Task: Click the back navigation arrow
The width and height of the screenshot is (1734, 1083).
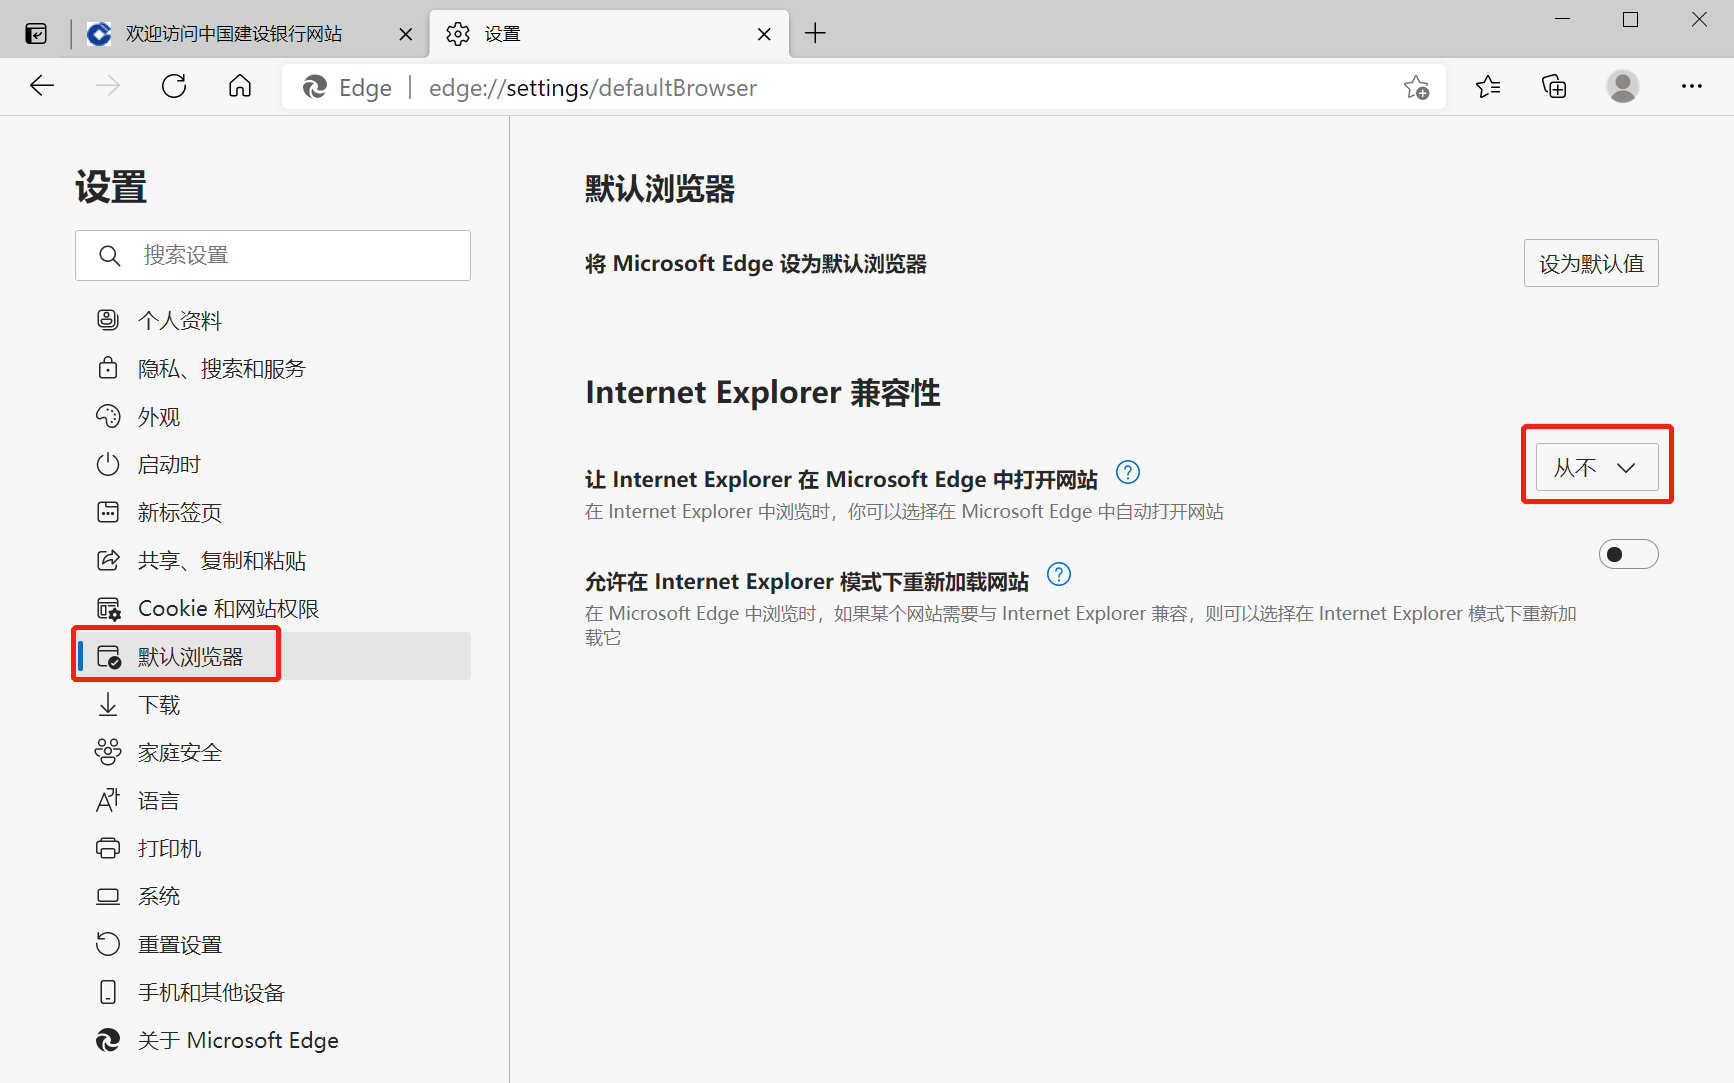Action: tap(42, 86)
